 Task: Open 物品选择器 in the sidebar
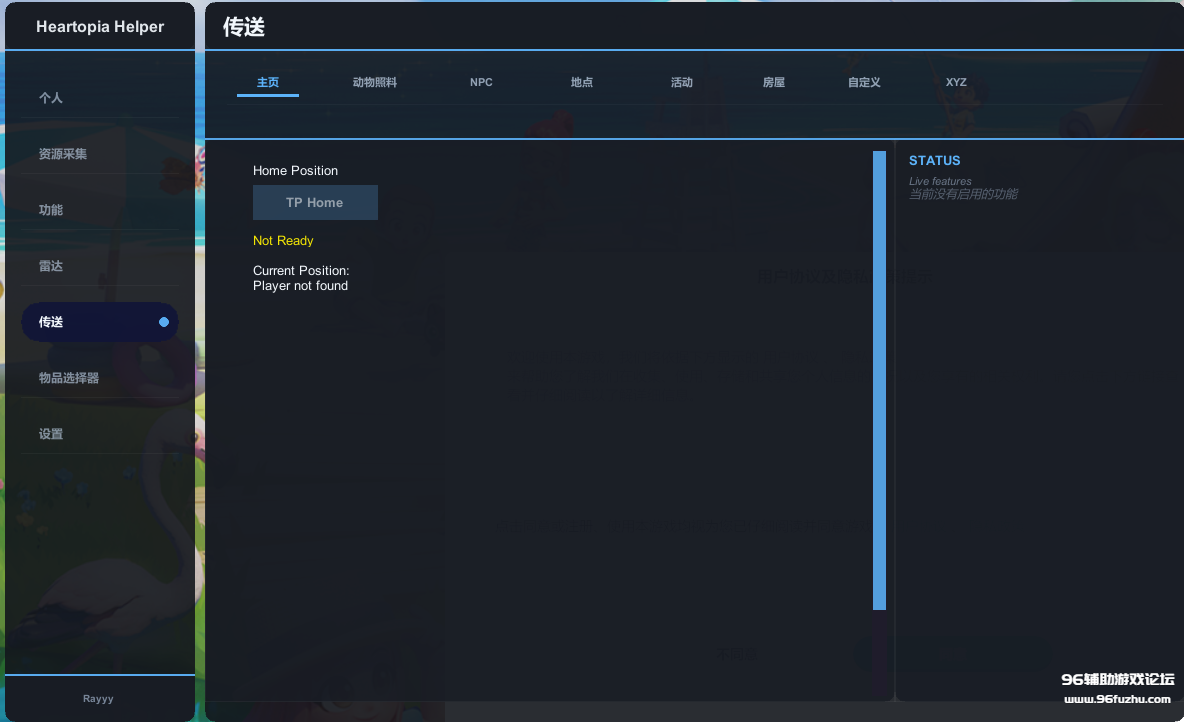click(x=69, y=378)
